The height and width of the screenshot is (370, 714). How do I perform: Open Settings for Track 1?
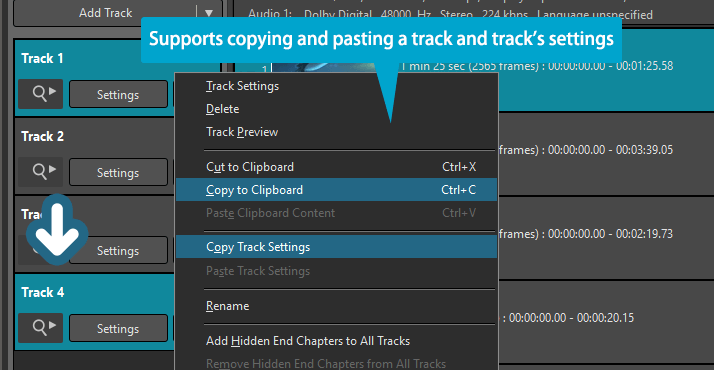pos(118,94)
